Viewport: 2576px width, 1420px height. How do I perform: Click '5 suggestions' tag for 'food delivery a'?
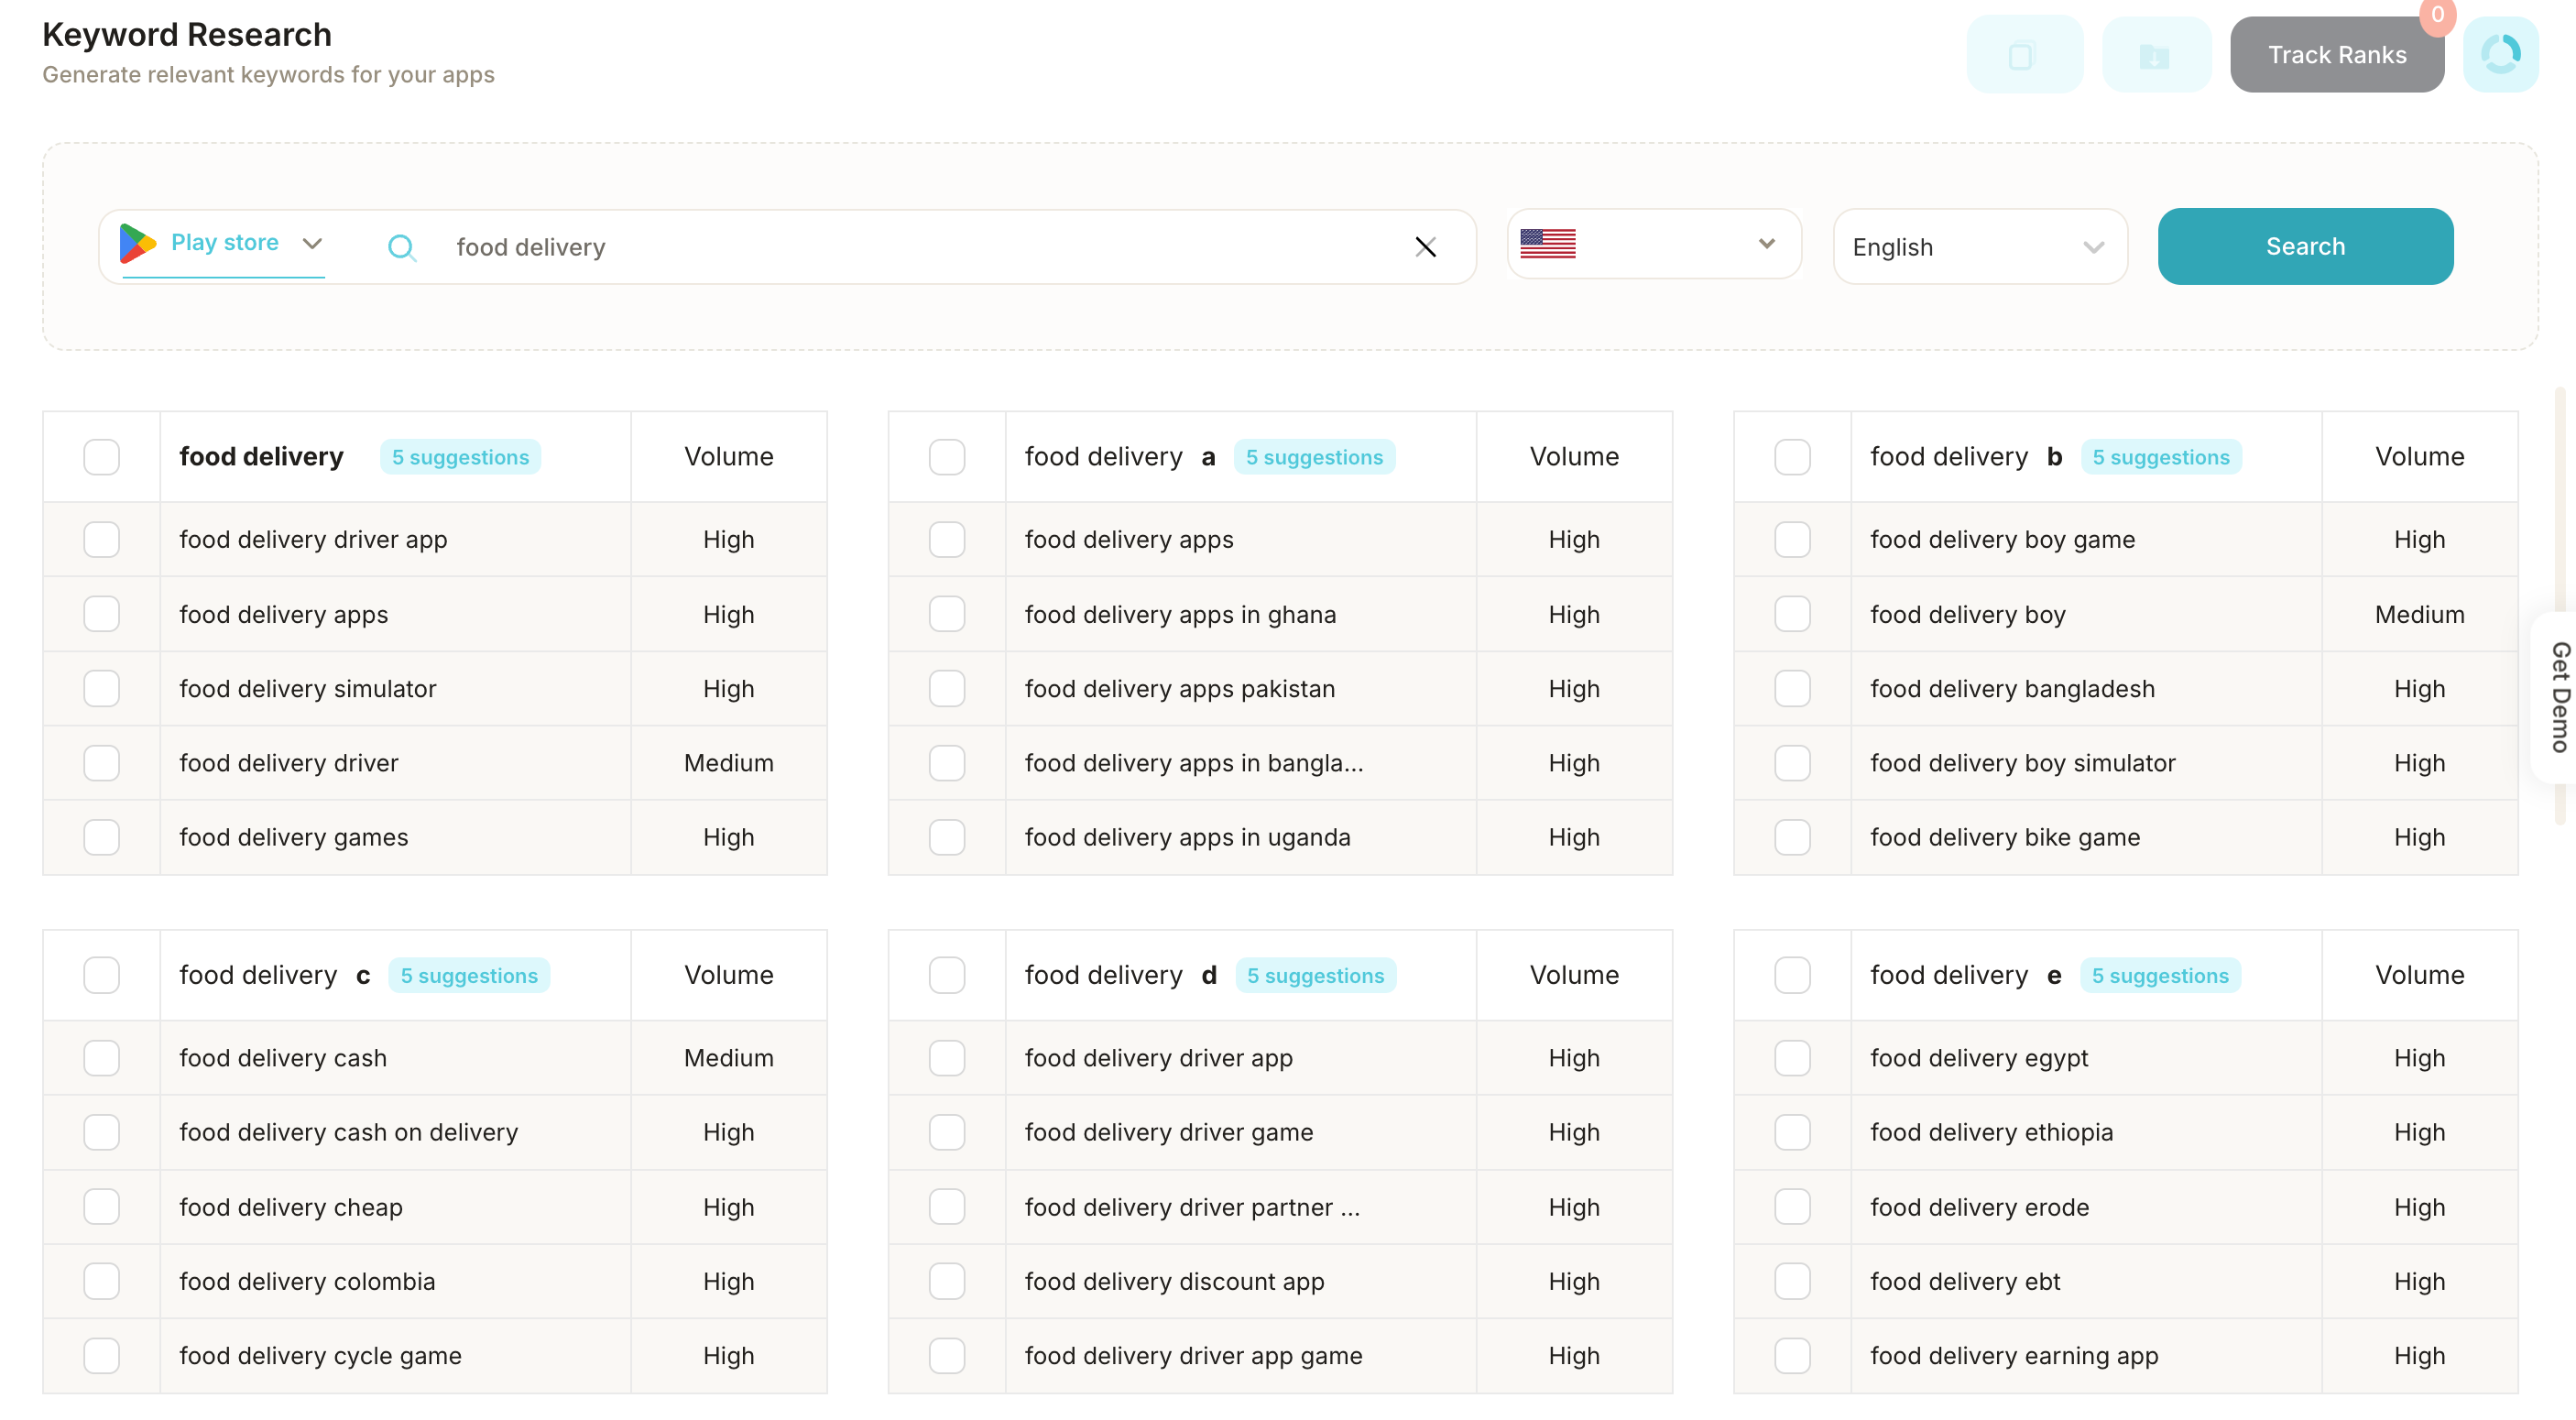coord(1313,457)
